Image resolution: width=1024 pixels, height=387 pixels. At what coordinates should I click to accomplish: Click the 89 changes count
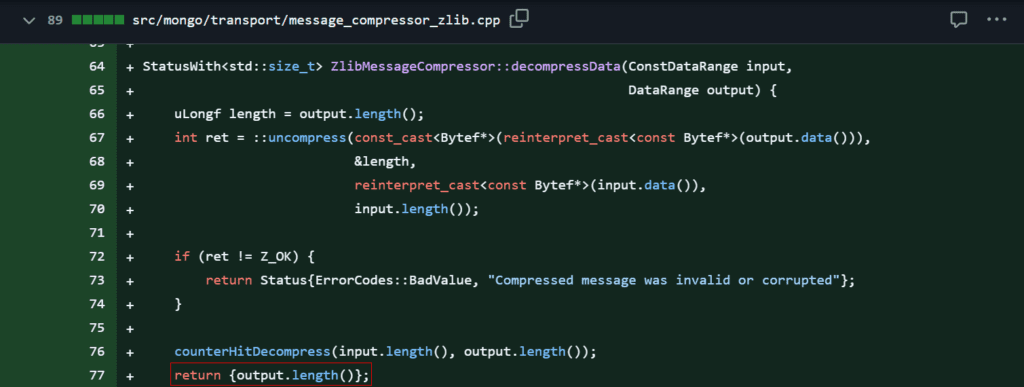55,20
